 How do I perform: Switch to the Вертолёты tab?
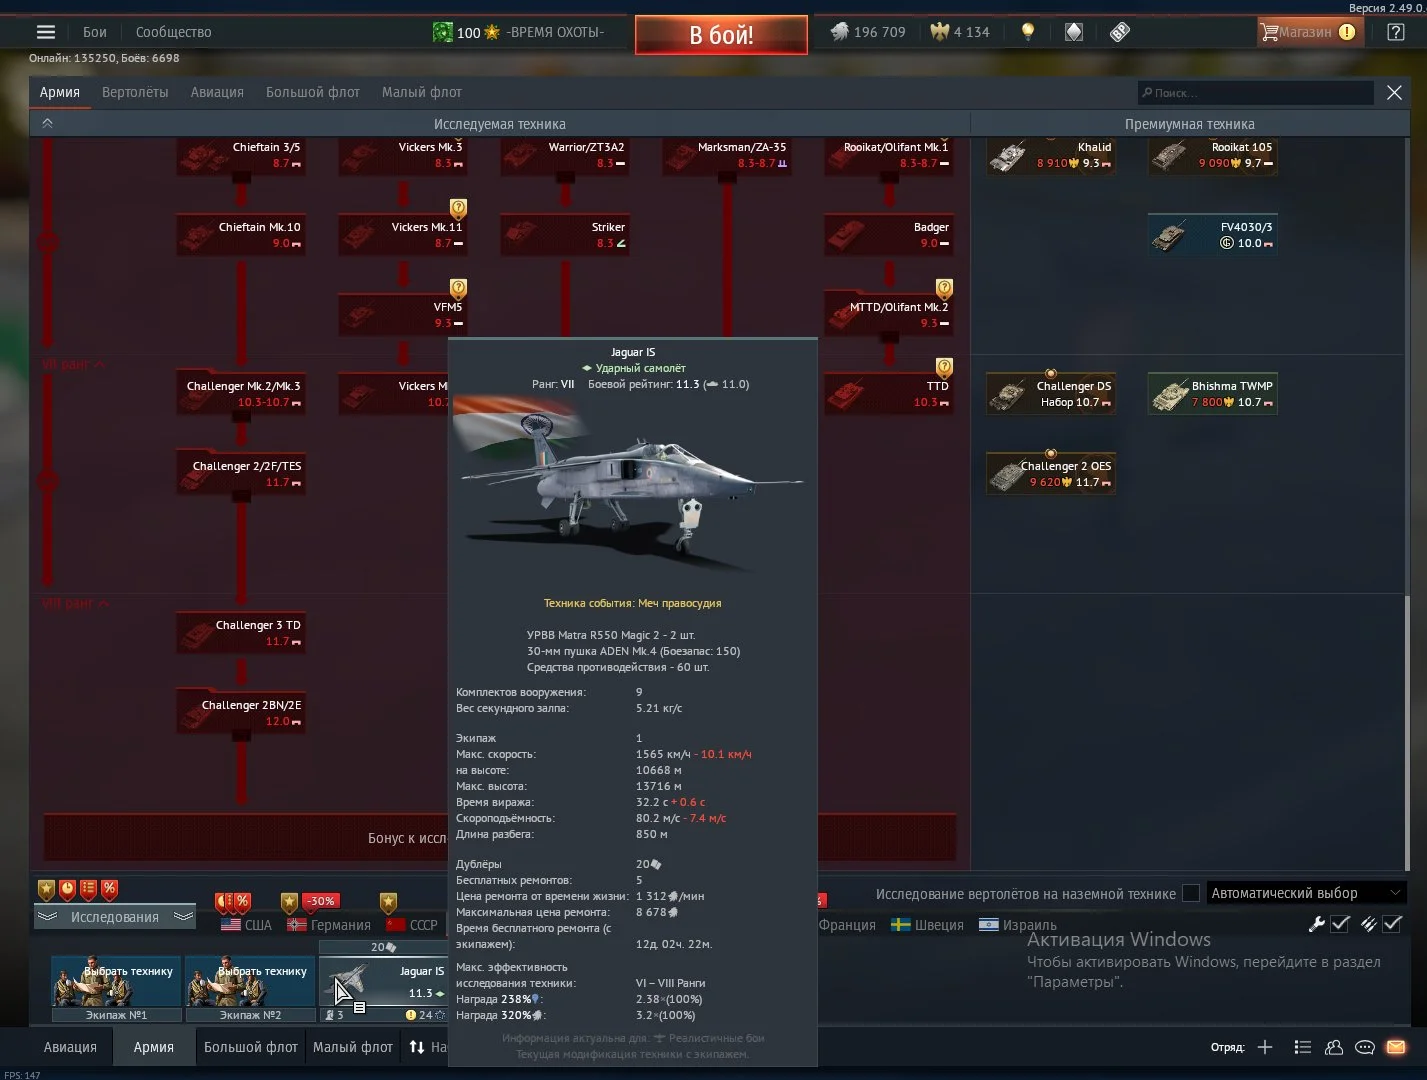point(135,92)
